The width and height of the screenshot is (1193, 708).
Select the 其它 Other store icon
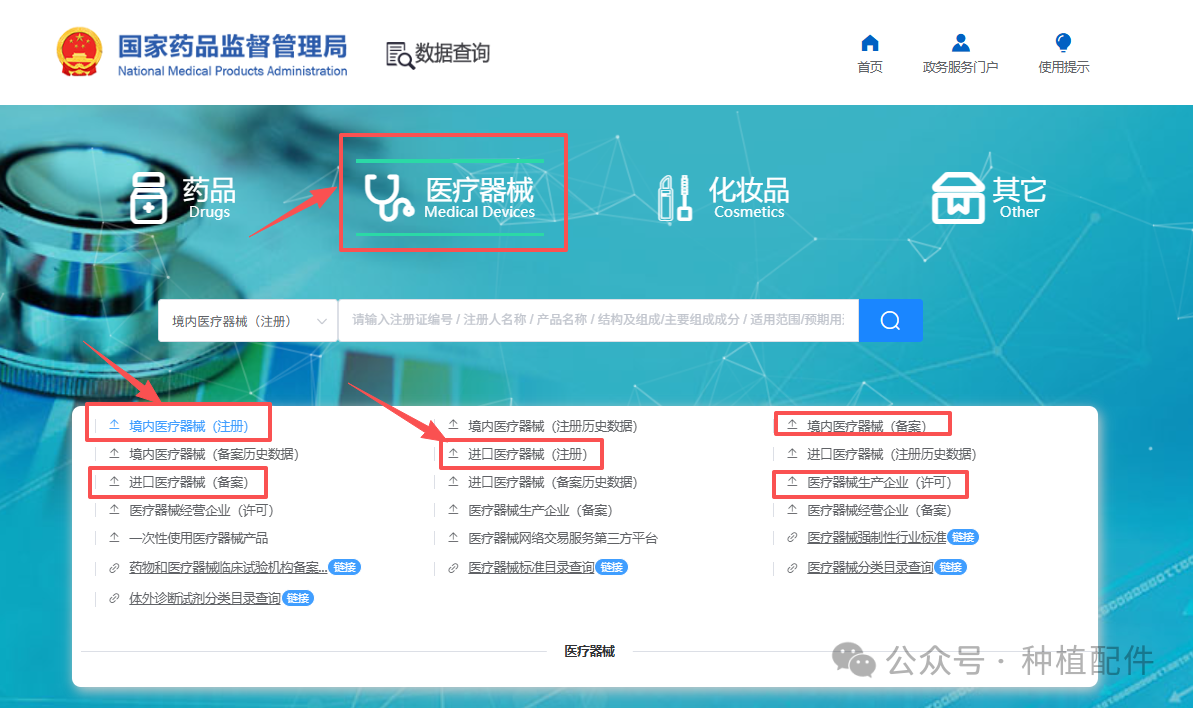pos(958,198)
